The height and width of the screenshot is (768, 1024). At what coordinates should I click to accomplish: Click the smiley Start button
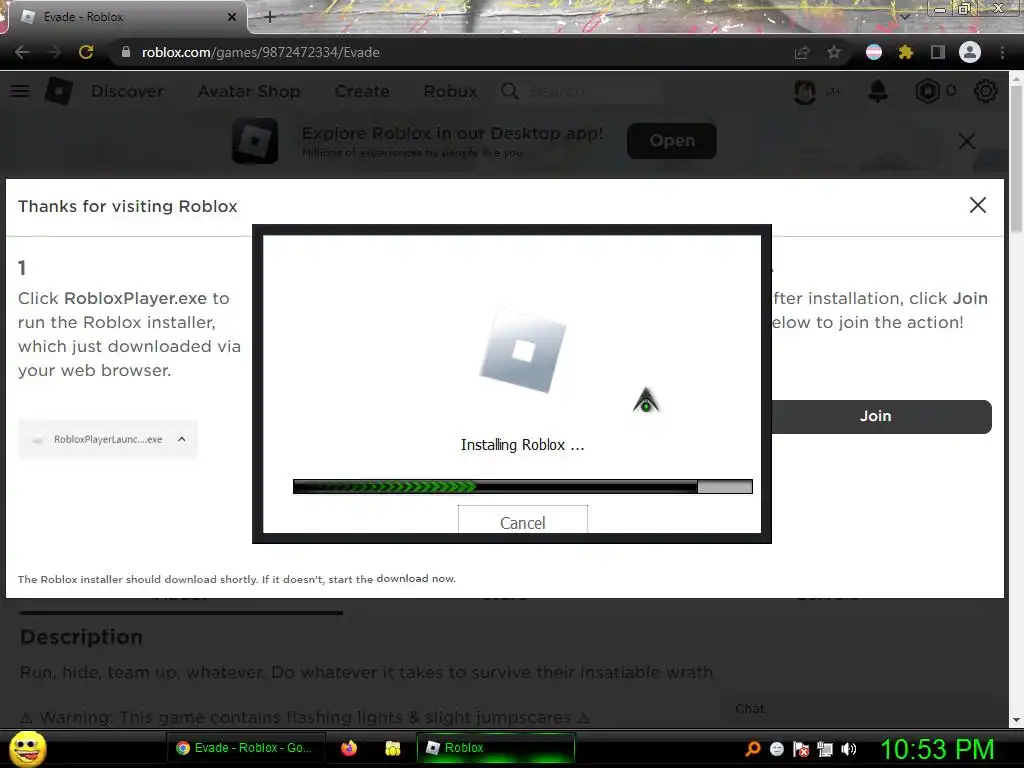[x=28, y=748]
